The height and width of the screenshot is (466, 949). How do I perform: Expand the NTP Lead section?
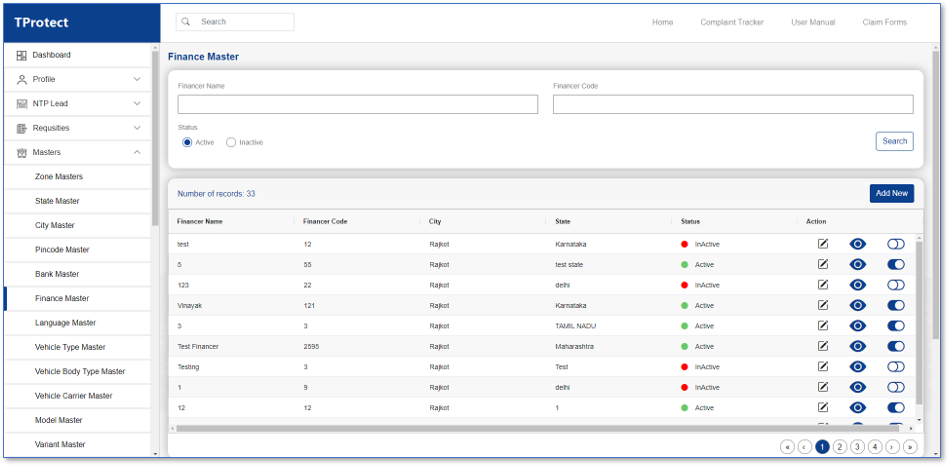pyautogui.click(x=137, y=103)
